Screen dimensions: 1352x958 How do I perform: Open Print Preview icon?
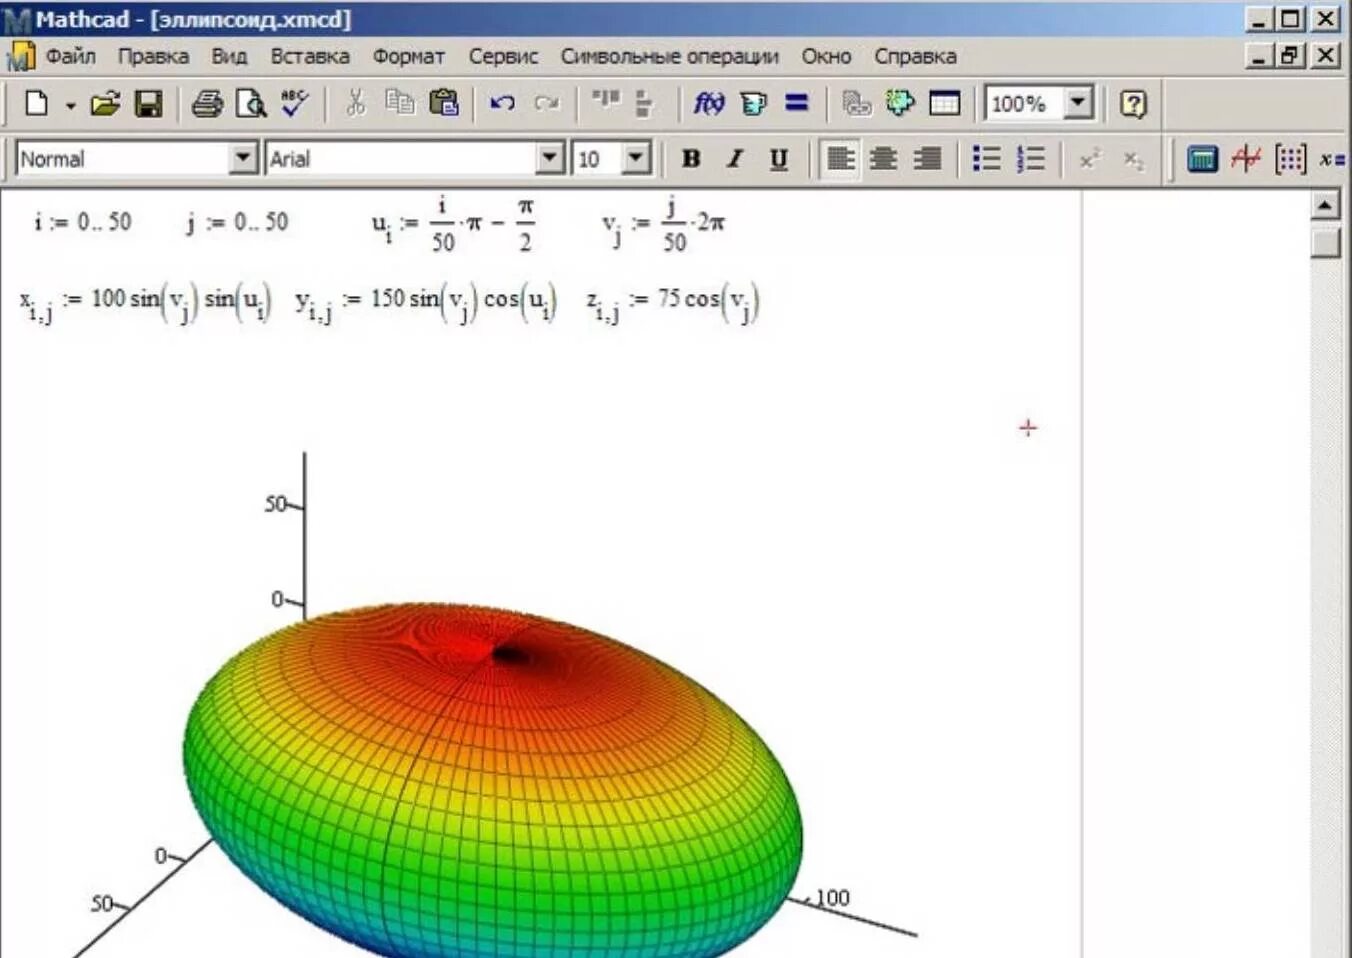(251, 103)
